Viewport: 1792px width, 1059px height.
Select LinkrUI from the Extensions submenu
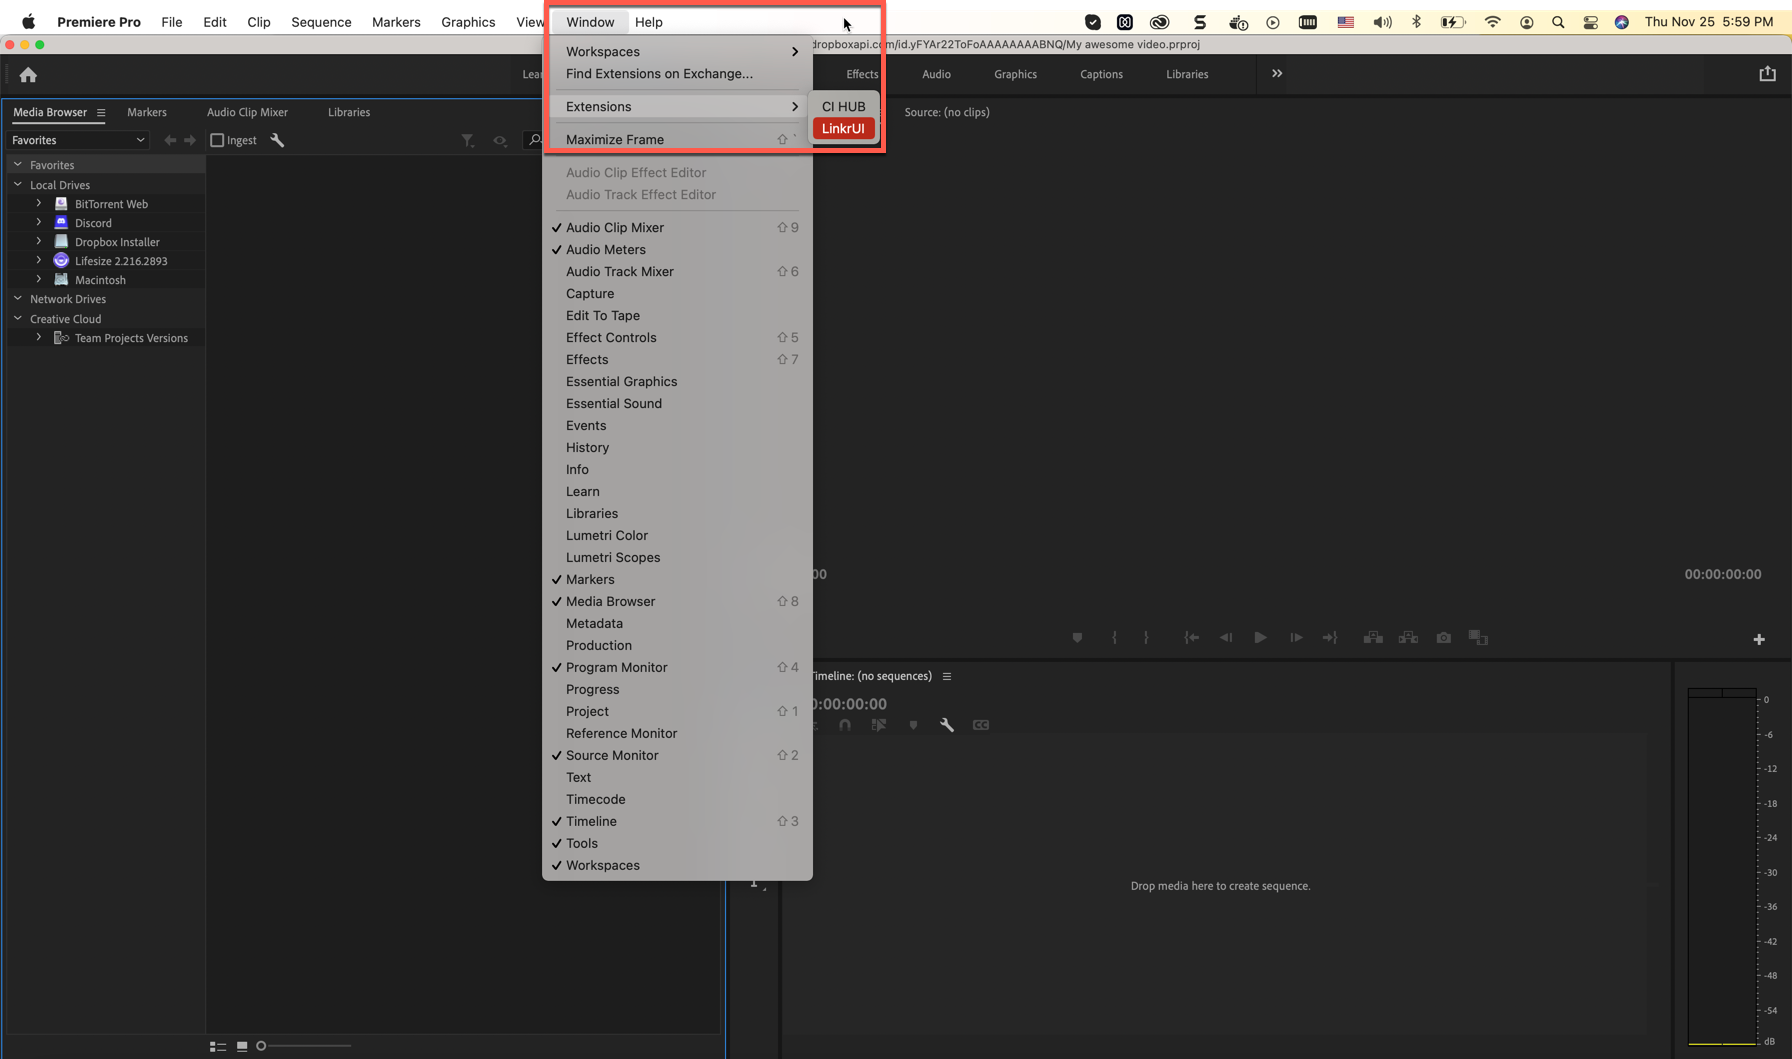coord(843,129)
